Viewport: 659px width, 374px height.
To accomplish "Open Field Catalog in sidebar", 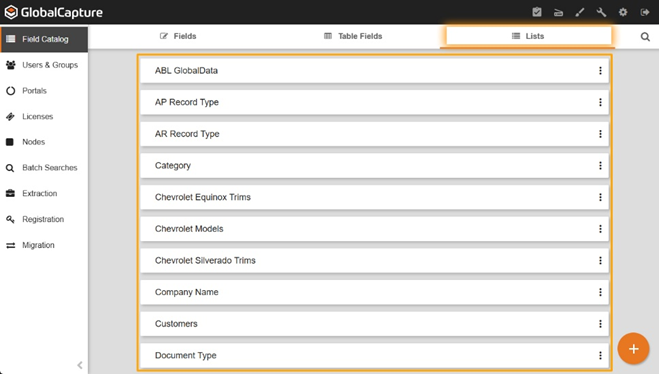I will pyautogui.click(x=44, y=40).
